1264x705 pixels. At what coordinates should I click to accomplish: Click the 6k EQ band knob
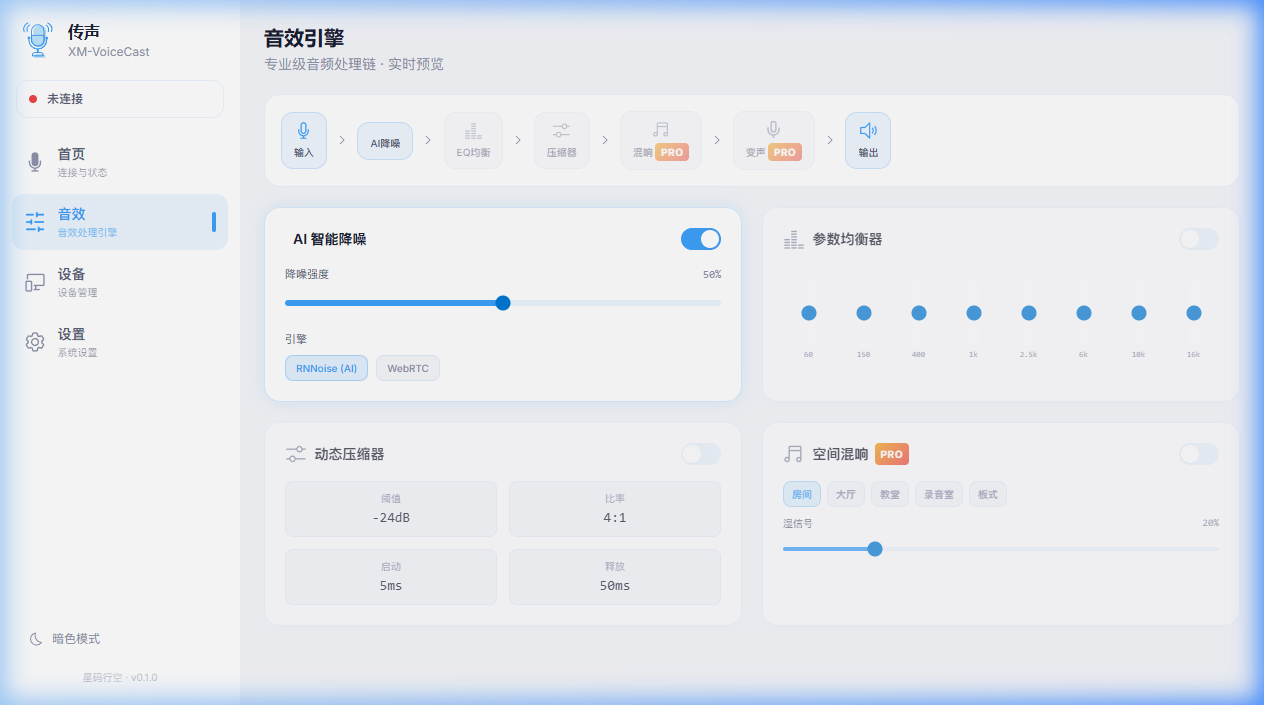coord(1084,313)
